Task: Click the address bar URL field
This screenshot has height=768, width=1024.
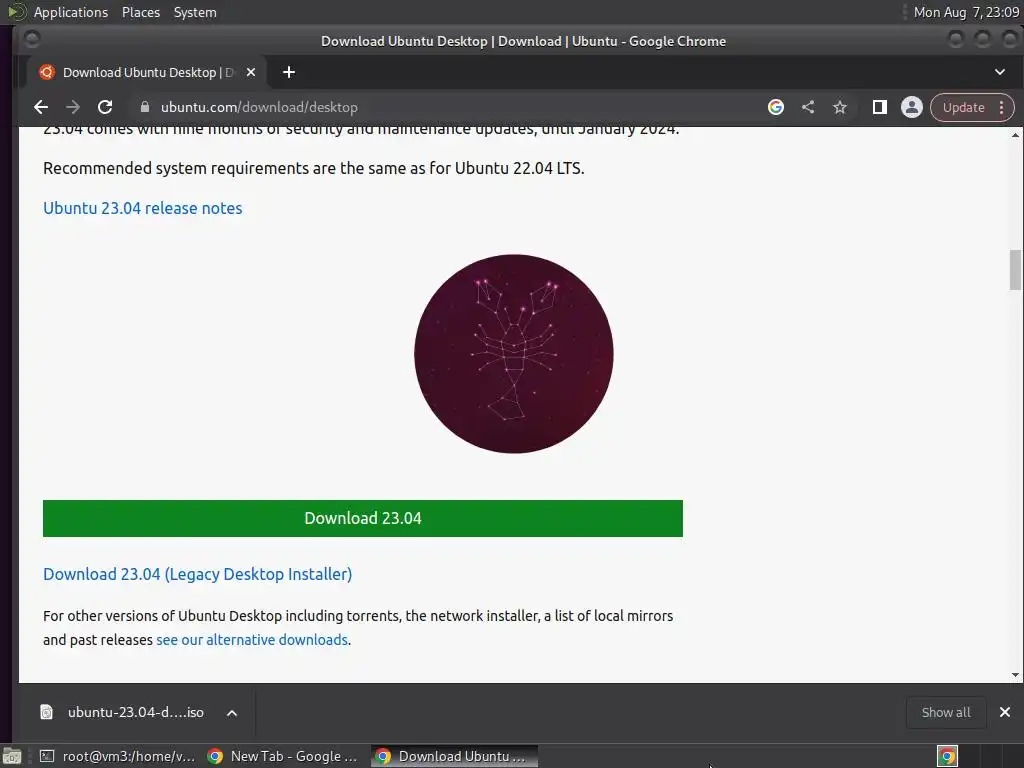Action: click(451, 107)
